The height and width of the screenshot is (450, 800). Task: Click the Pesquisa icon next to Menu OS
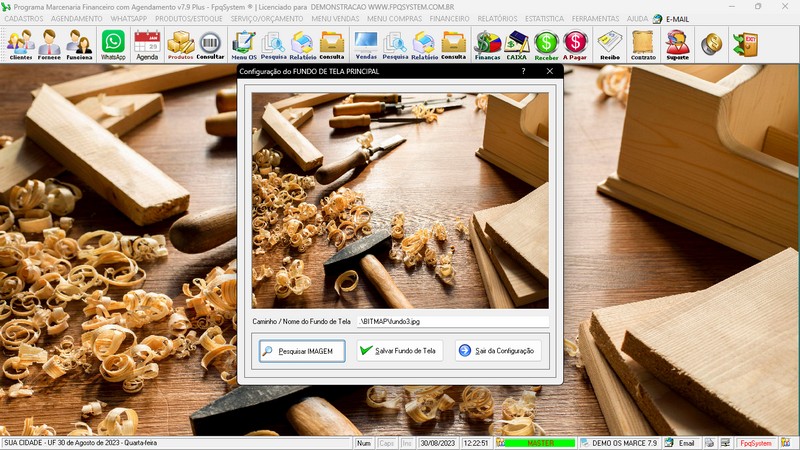[x=273, y=44]
